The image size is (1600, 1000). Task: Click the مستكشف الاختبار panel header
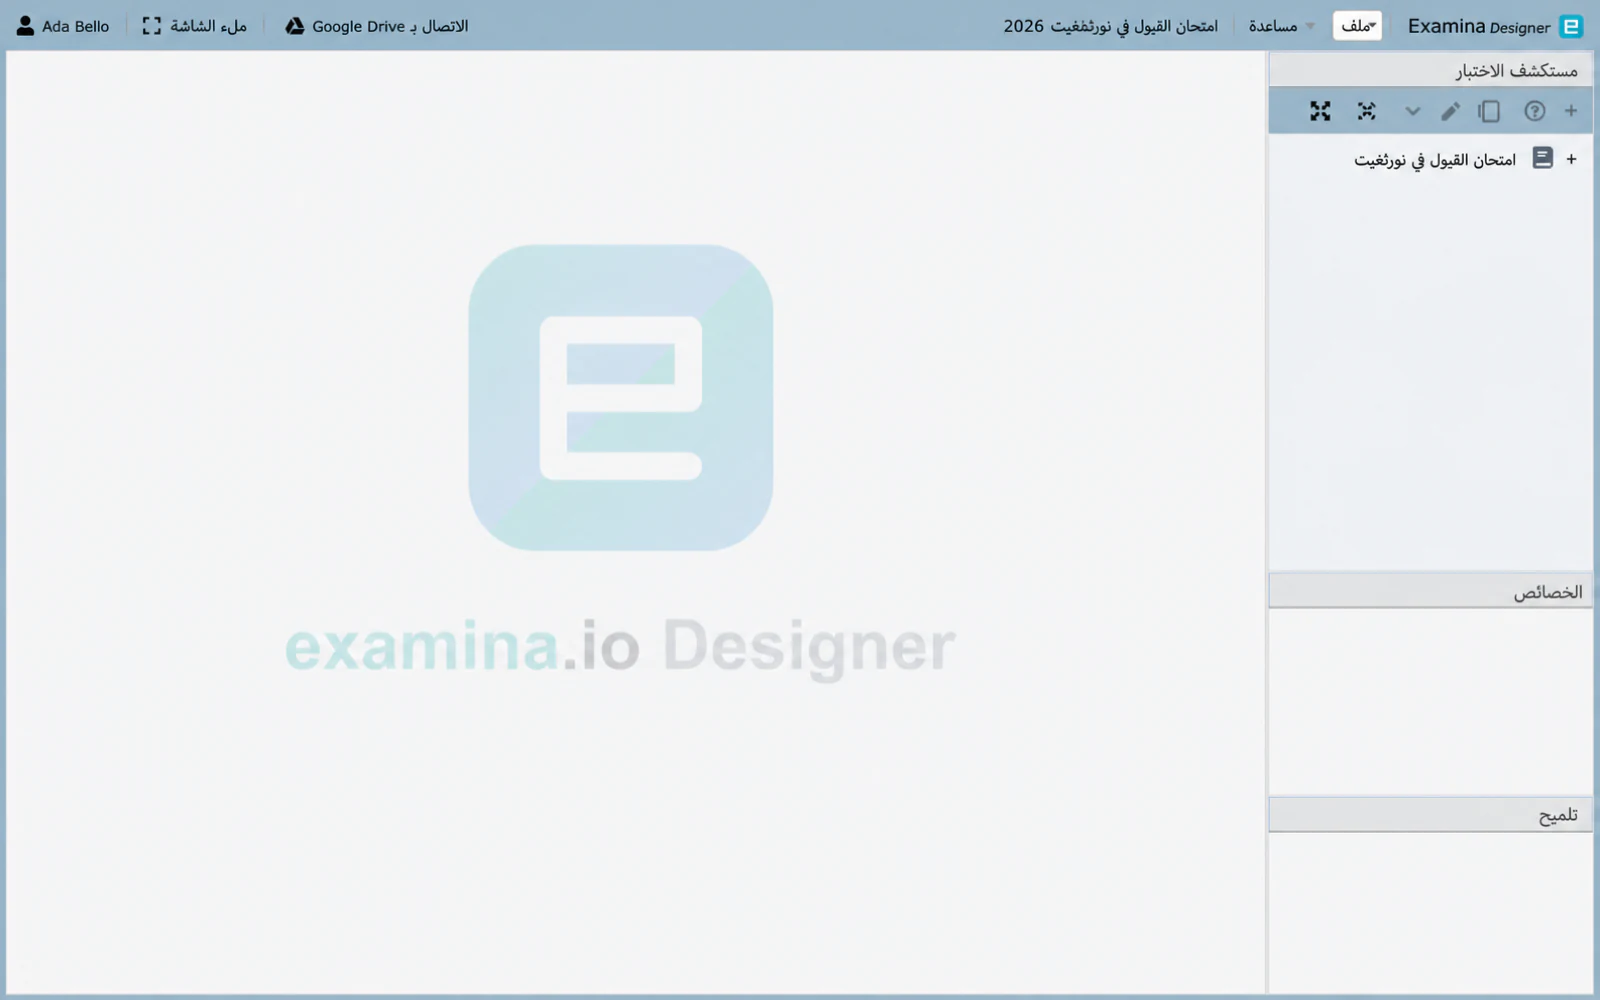tap(1430, 70)
